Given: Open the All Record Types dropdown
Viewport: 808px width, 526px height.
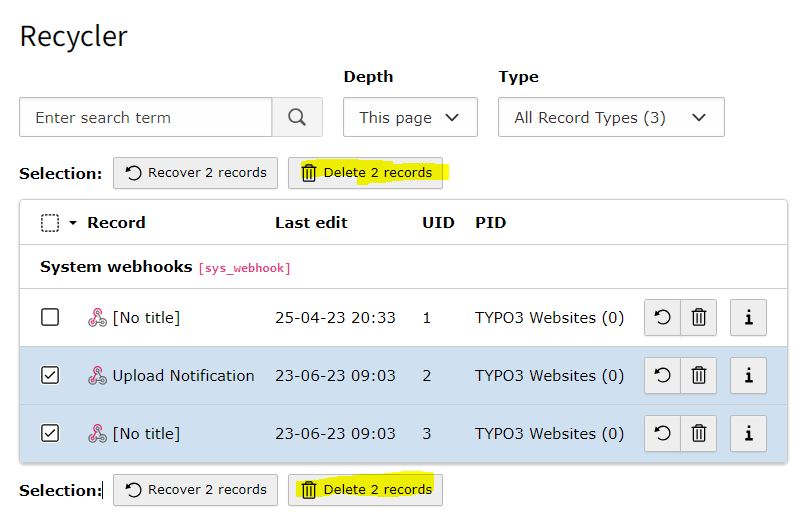Looking at the screenshot, I should 610,117.
